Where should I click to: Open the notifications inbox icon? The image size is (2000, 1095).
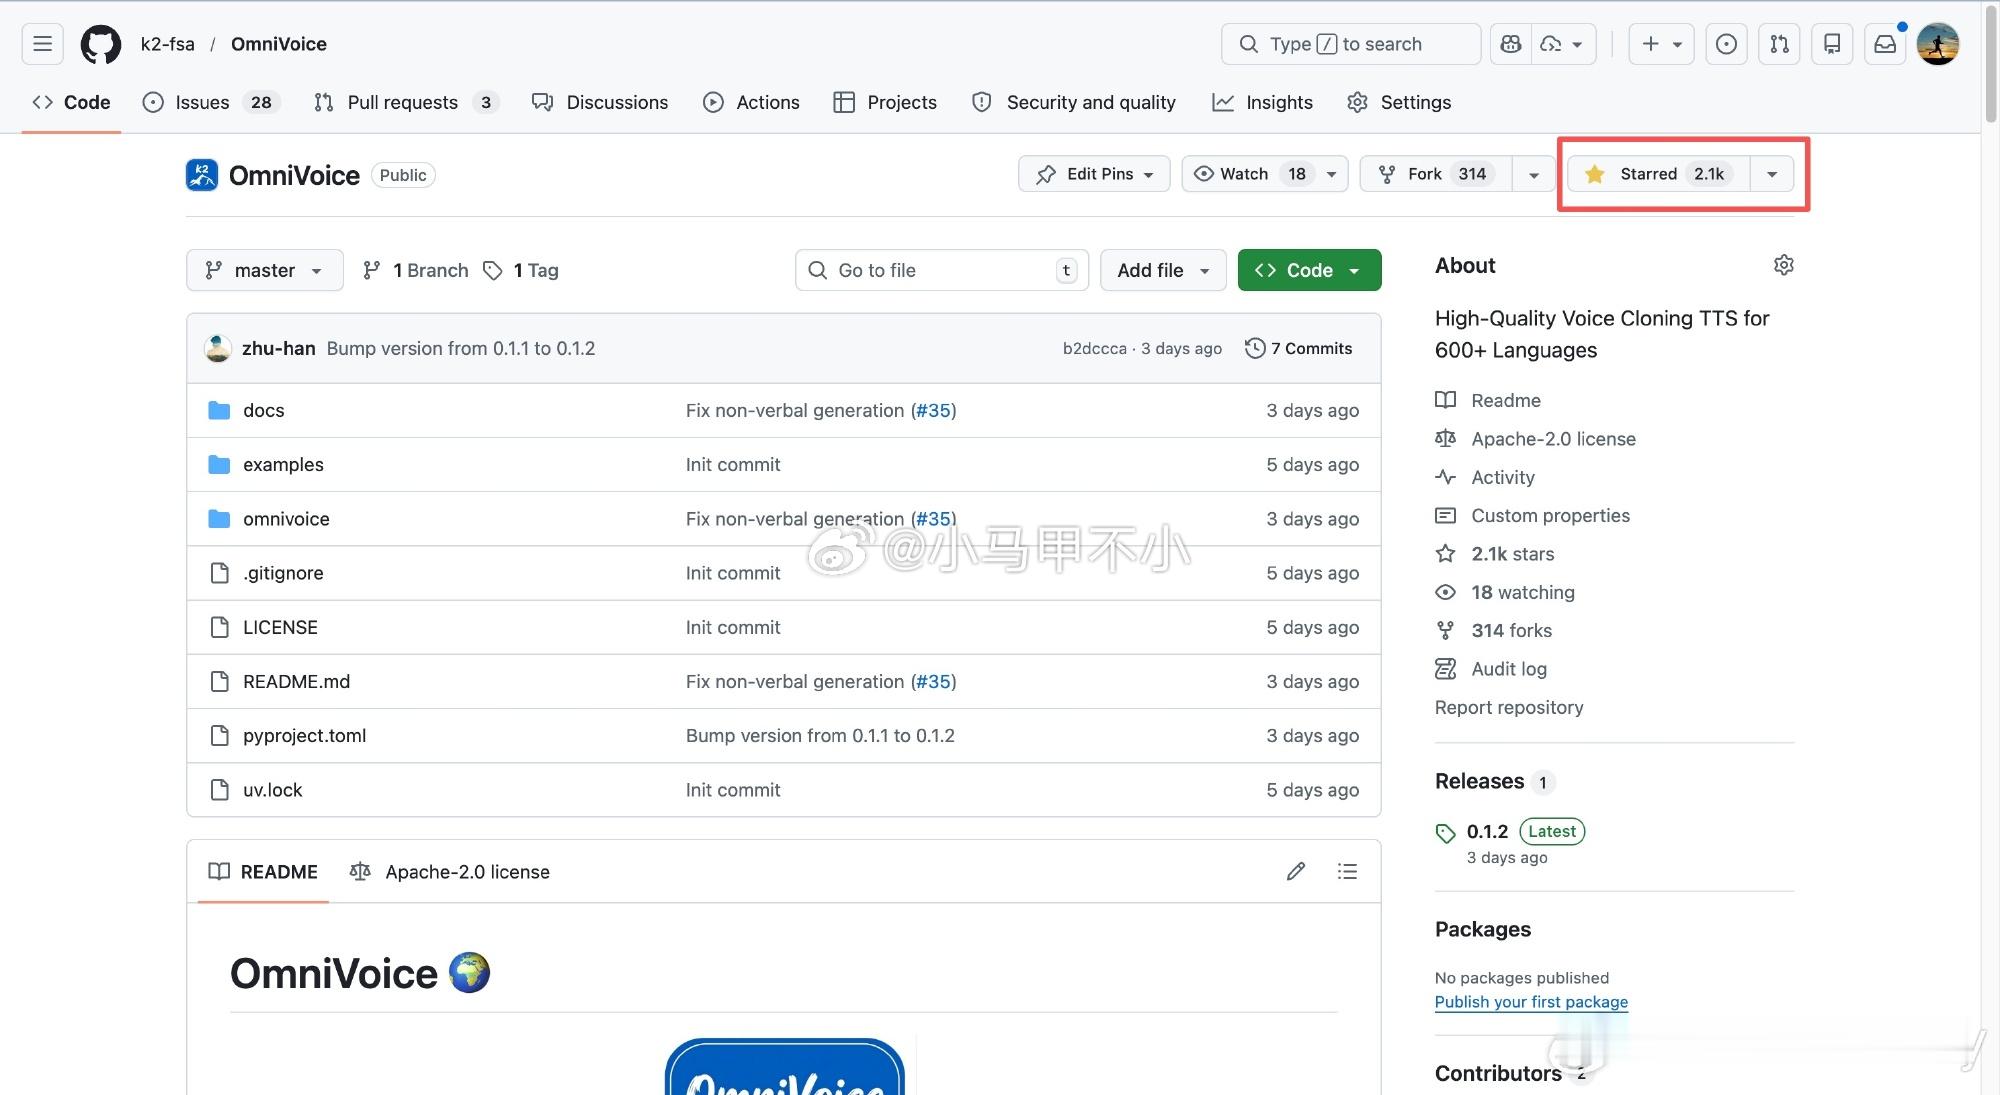pyautogui.click(x=1884, y=44)
